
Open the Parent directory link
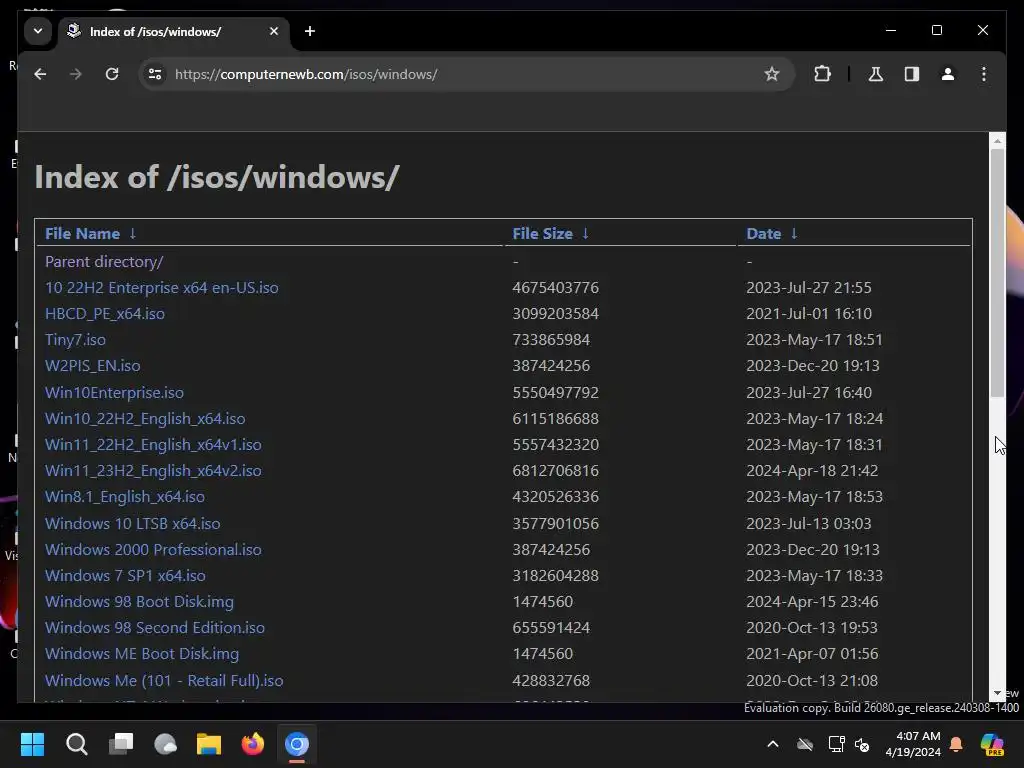click(x=104, y=262)
